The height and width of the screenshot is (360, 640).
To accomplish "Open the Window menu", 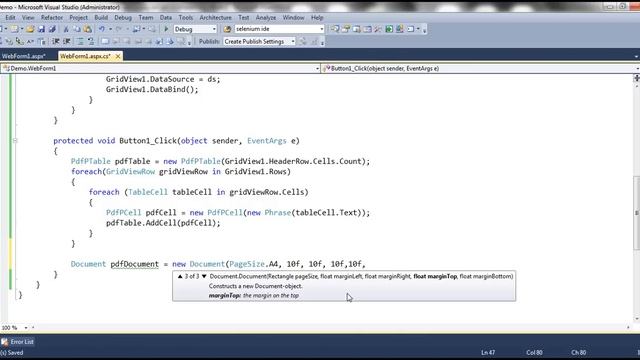I will [293, 18].
